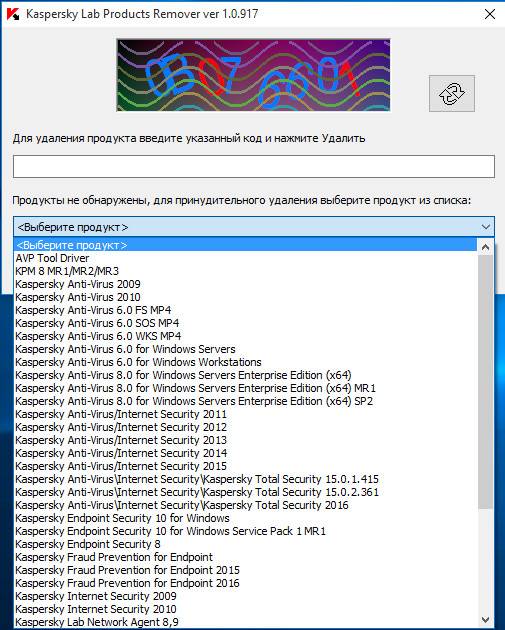Collapse the product selection combo box

254,227
